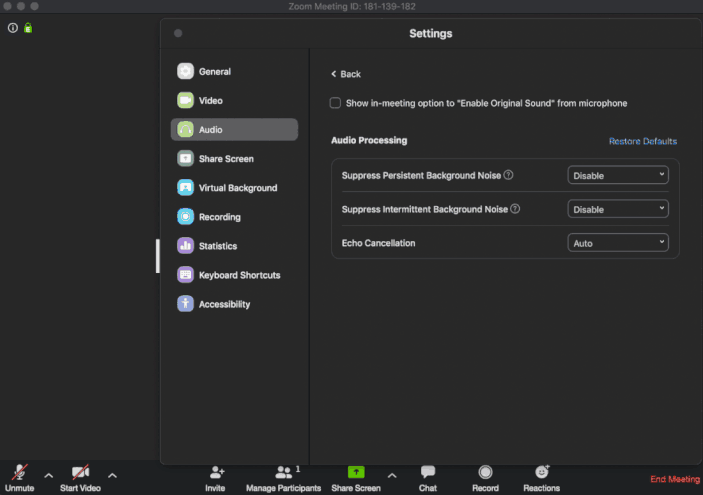This screenshot has width=703, height=495.
Task: Click the green encryption lock icon
Action: tap(28, 28)
